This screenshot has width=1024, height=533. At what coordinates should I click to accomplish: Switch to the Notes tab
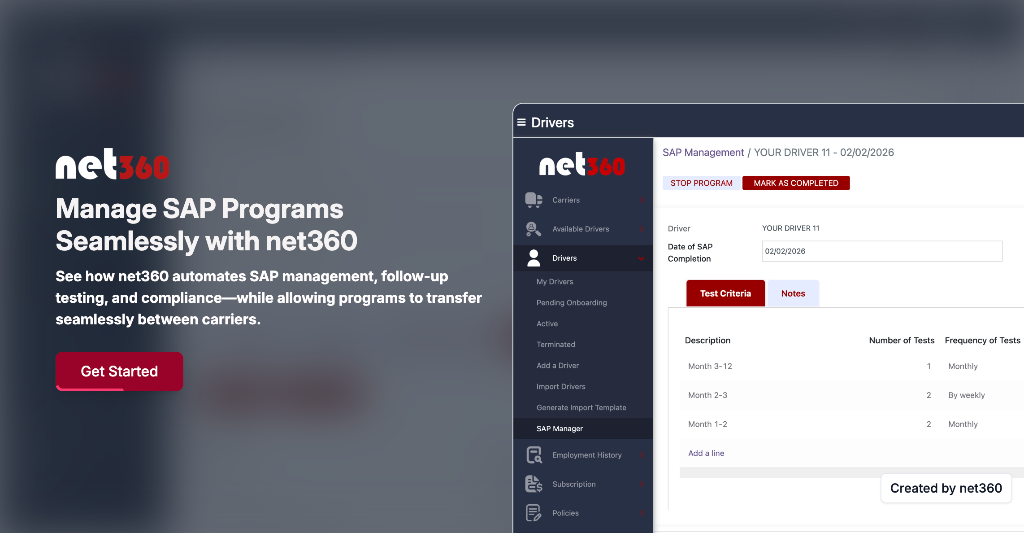click(793, 293)
